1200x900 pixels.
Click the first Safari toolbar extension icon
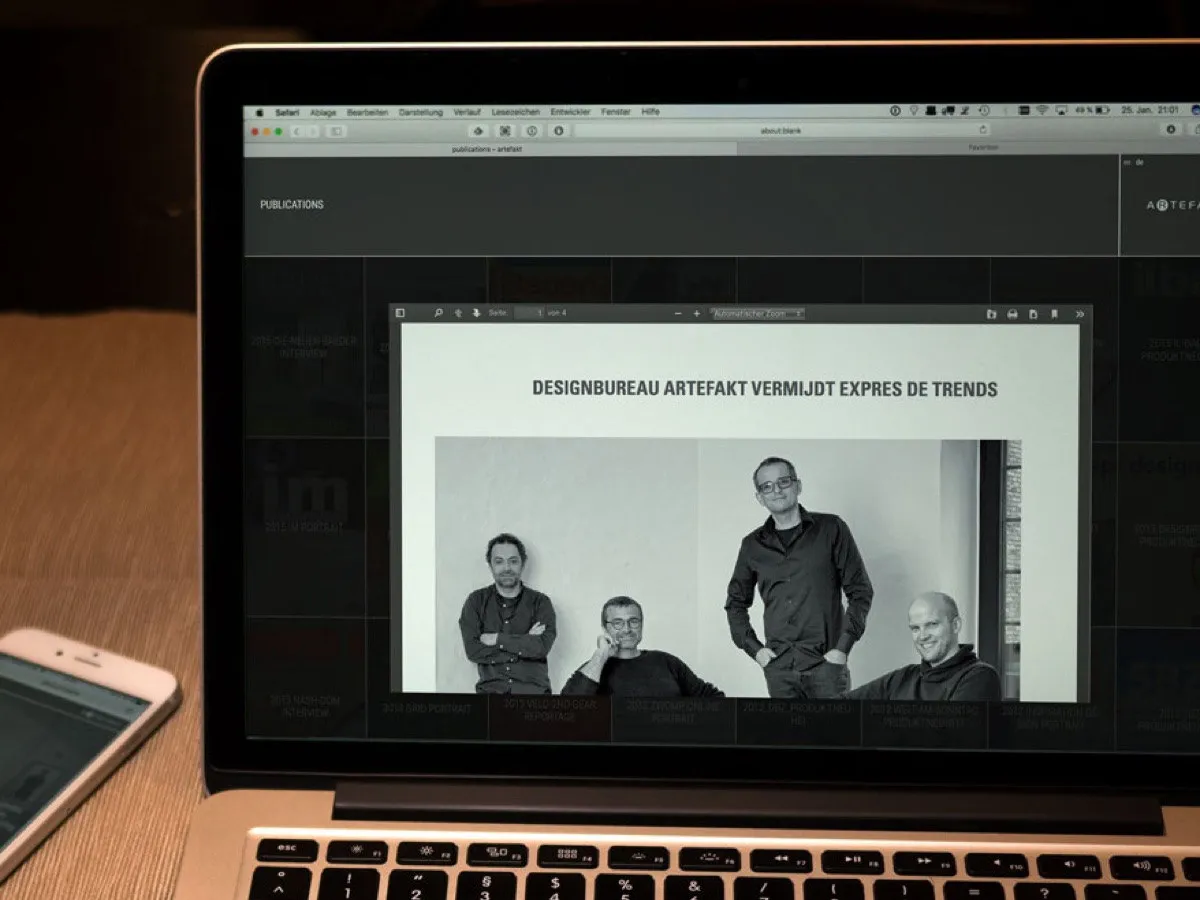478,131
